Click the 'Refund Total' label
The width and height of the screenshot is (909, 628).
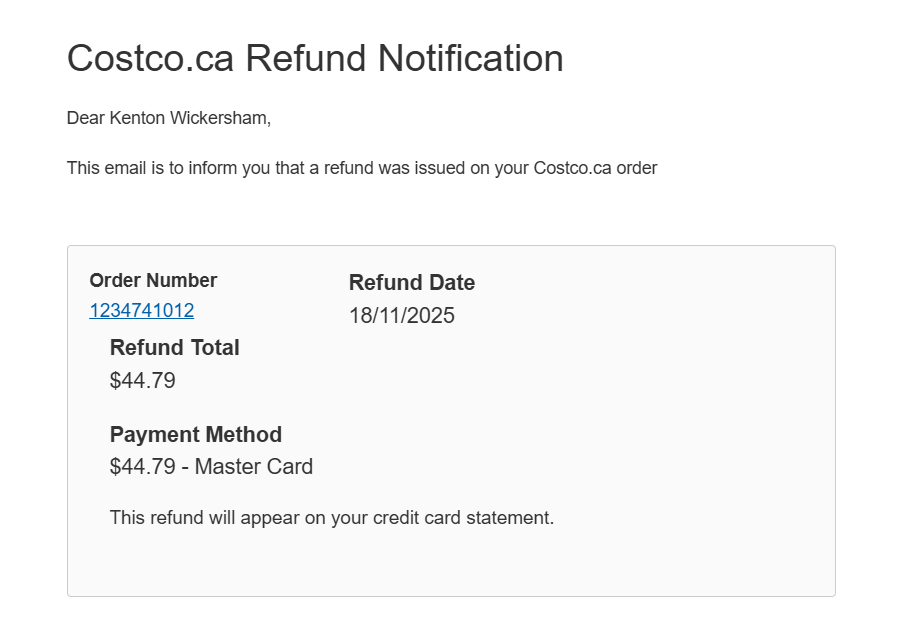tap(174, 348)
